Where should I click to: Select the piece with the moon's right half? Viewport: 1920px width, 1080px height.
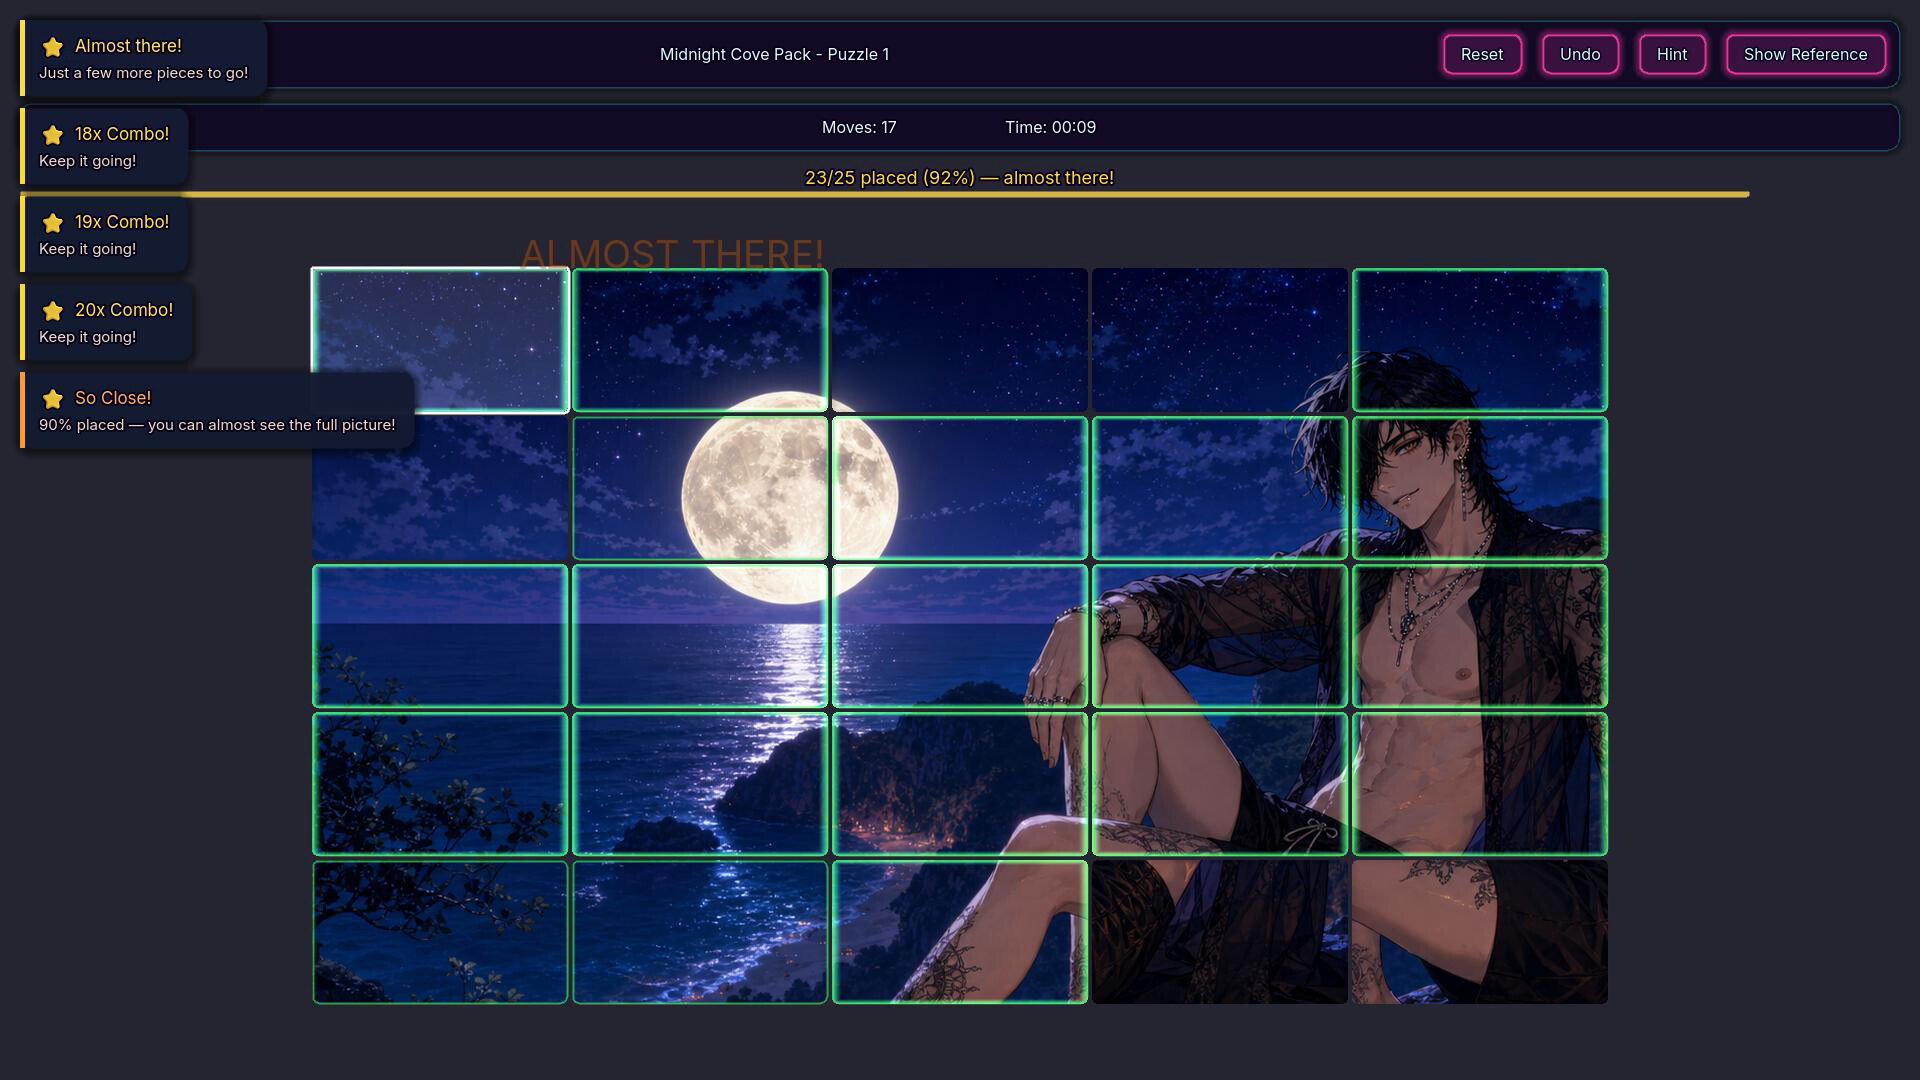tap(960, 488)
